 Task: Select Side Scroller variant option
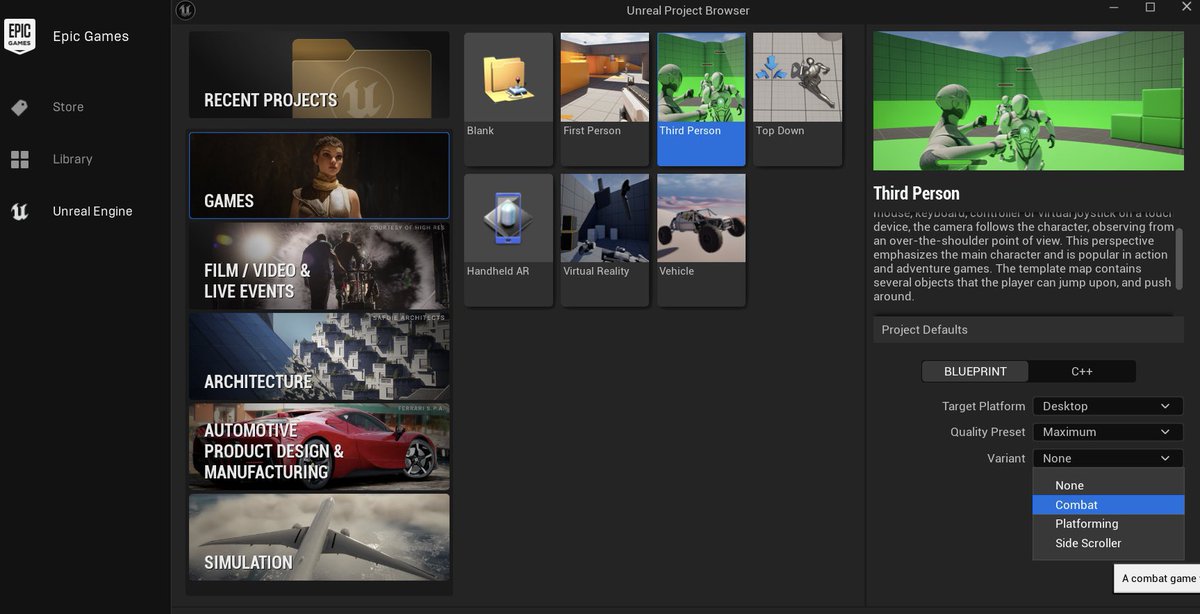click(x=1108, y=543)
